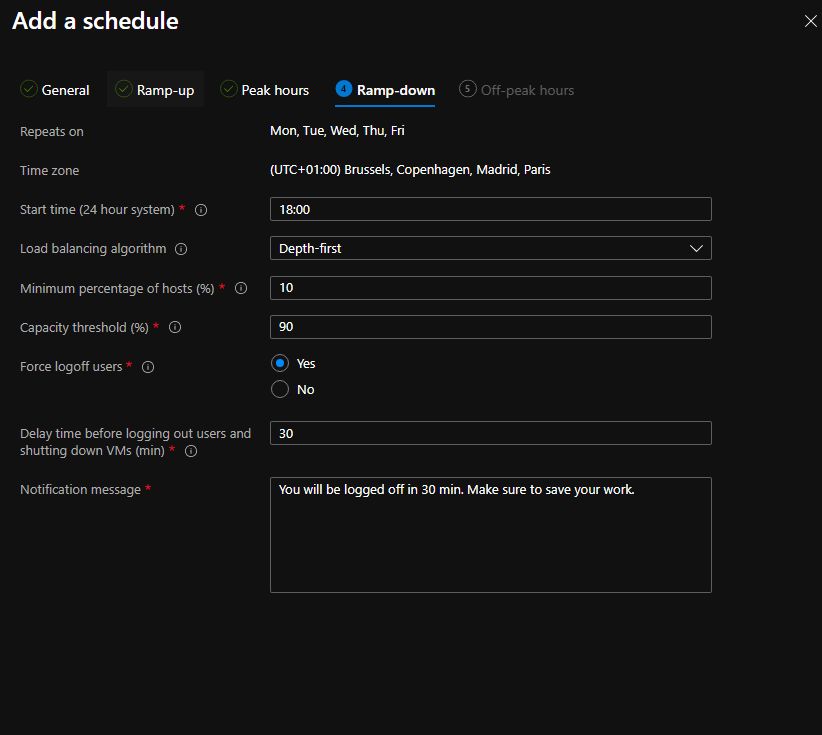The image size is (822, 735).
Task: Go back to the Ramp-up tab
Action: coord(155,89)
